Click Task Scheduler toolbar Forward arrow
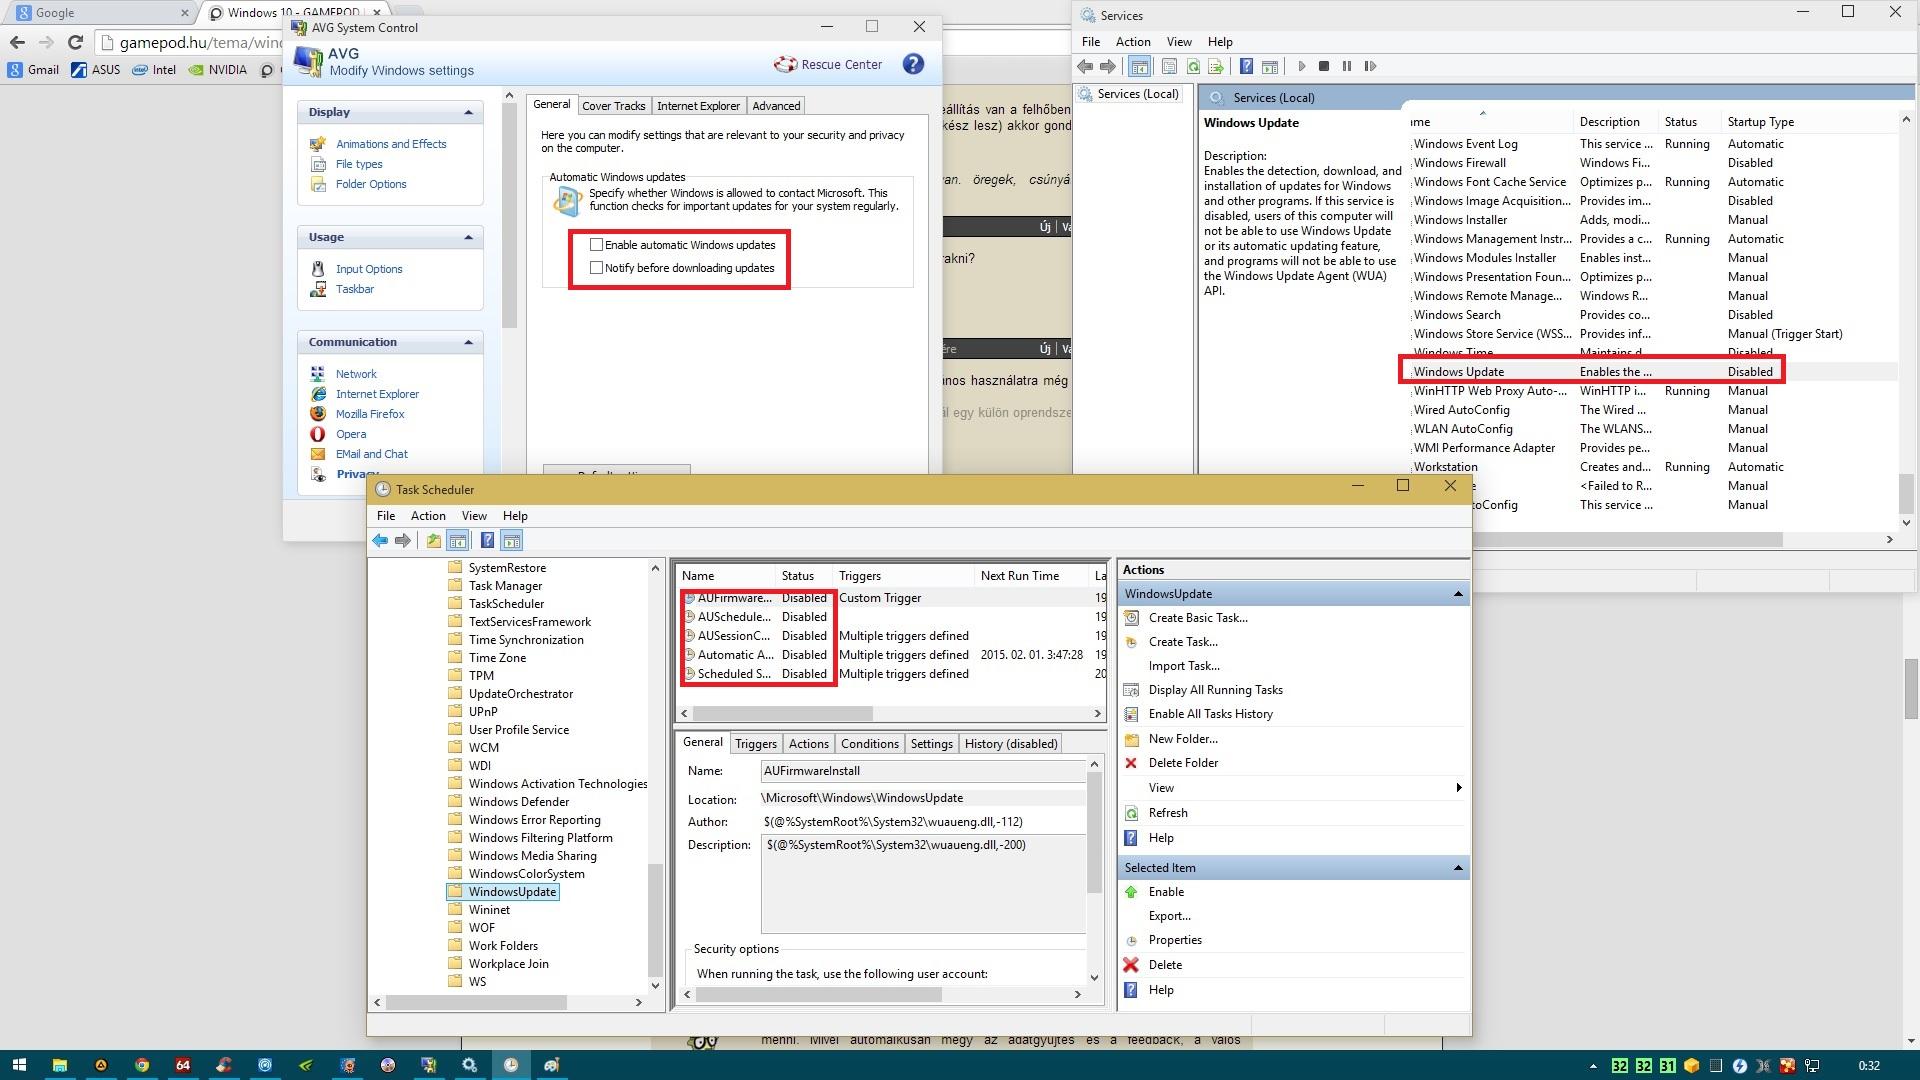Screen dimensions: 1920x1080 coord(403,541)
